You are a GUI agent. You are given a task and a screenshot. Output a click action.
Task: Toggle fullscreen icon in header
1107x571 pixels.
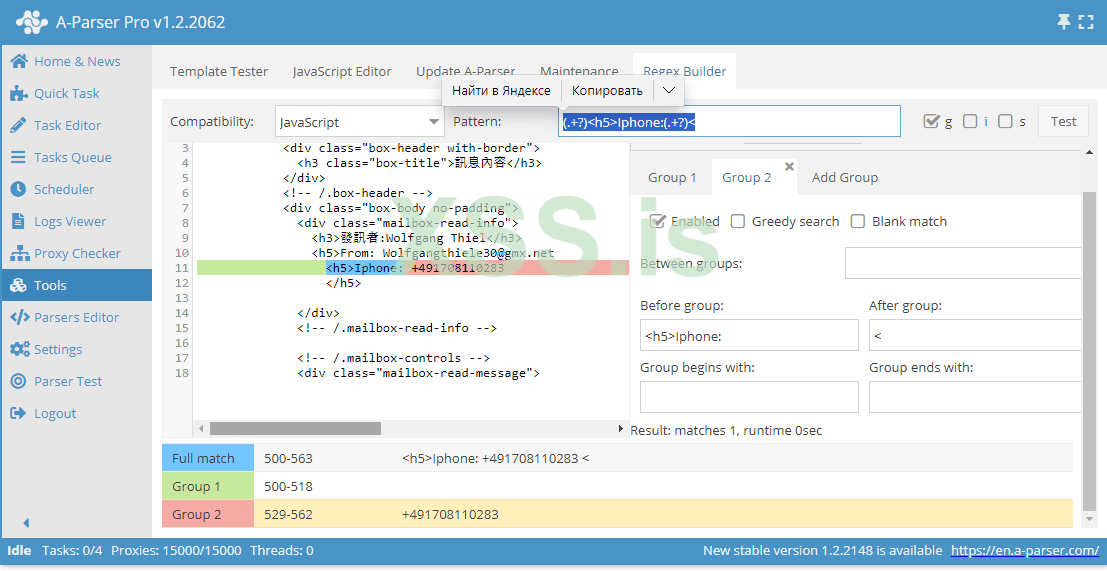1086,23
